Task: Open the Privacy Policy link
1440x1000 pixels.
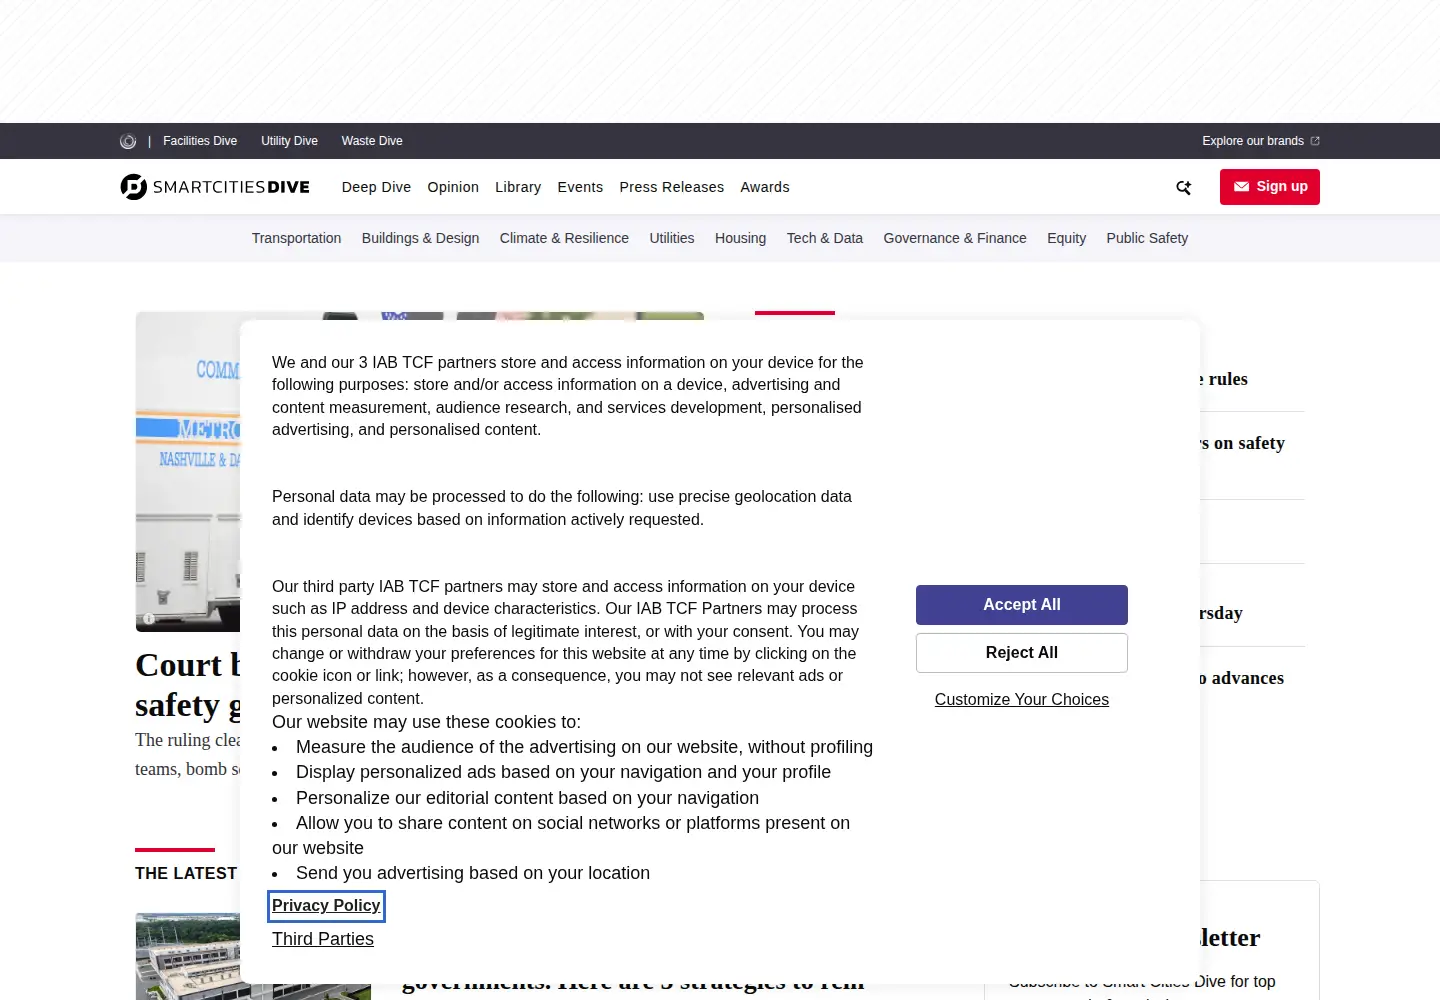Action: [x=326, y=906]
